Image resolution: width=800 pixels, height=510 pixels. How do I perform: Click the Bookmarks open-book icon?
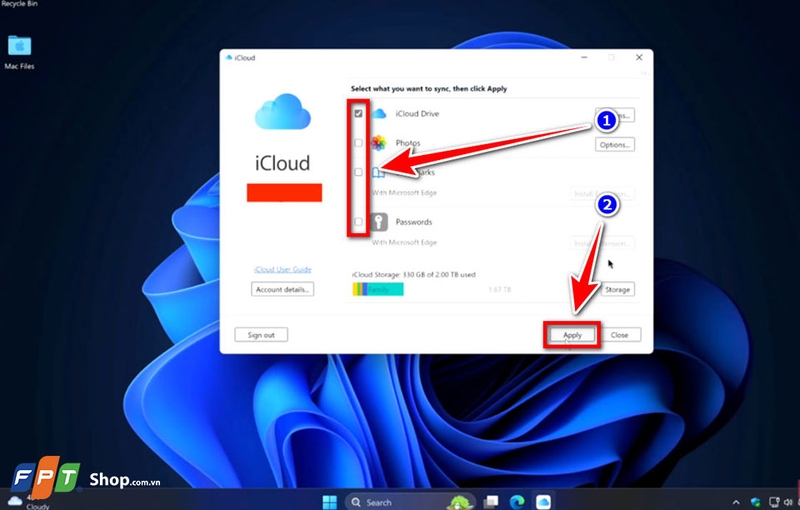[378, 172]
